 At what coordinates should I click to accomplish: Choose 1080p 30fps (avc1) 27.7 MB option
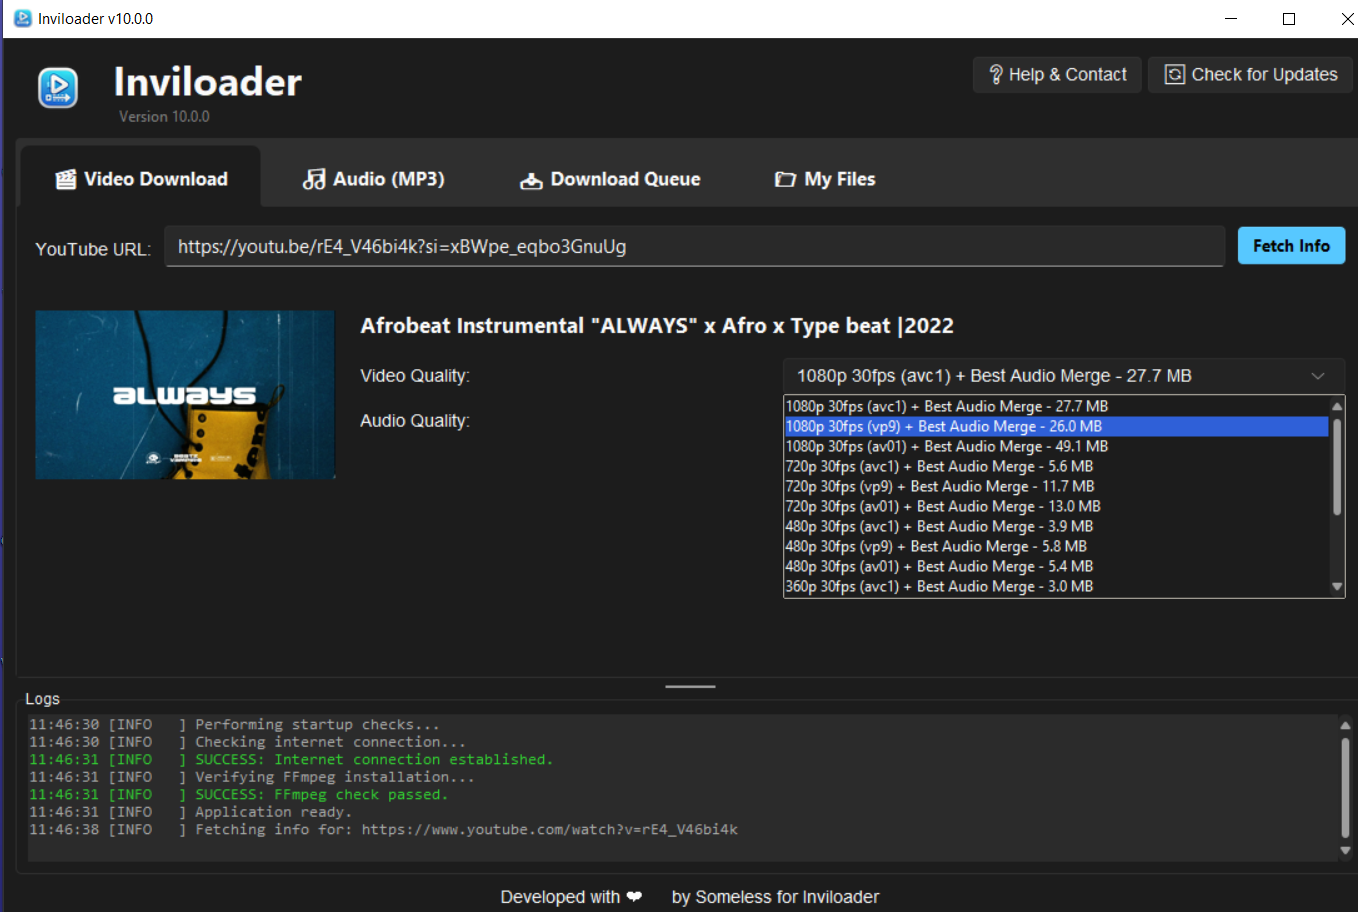click(1056, 406)
